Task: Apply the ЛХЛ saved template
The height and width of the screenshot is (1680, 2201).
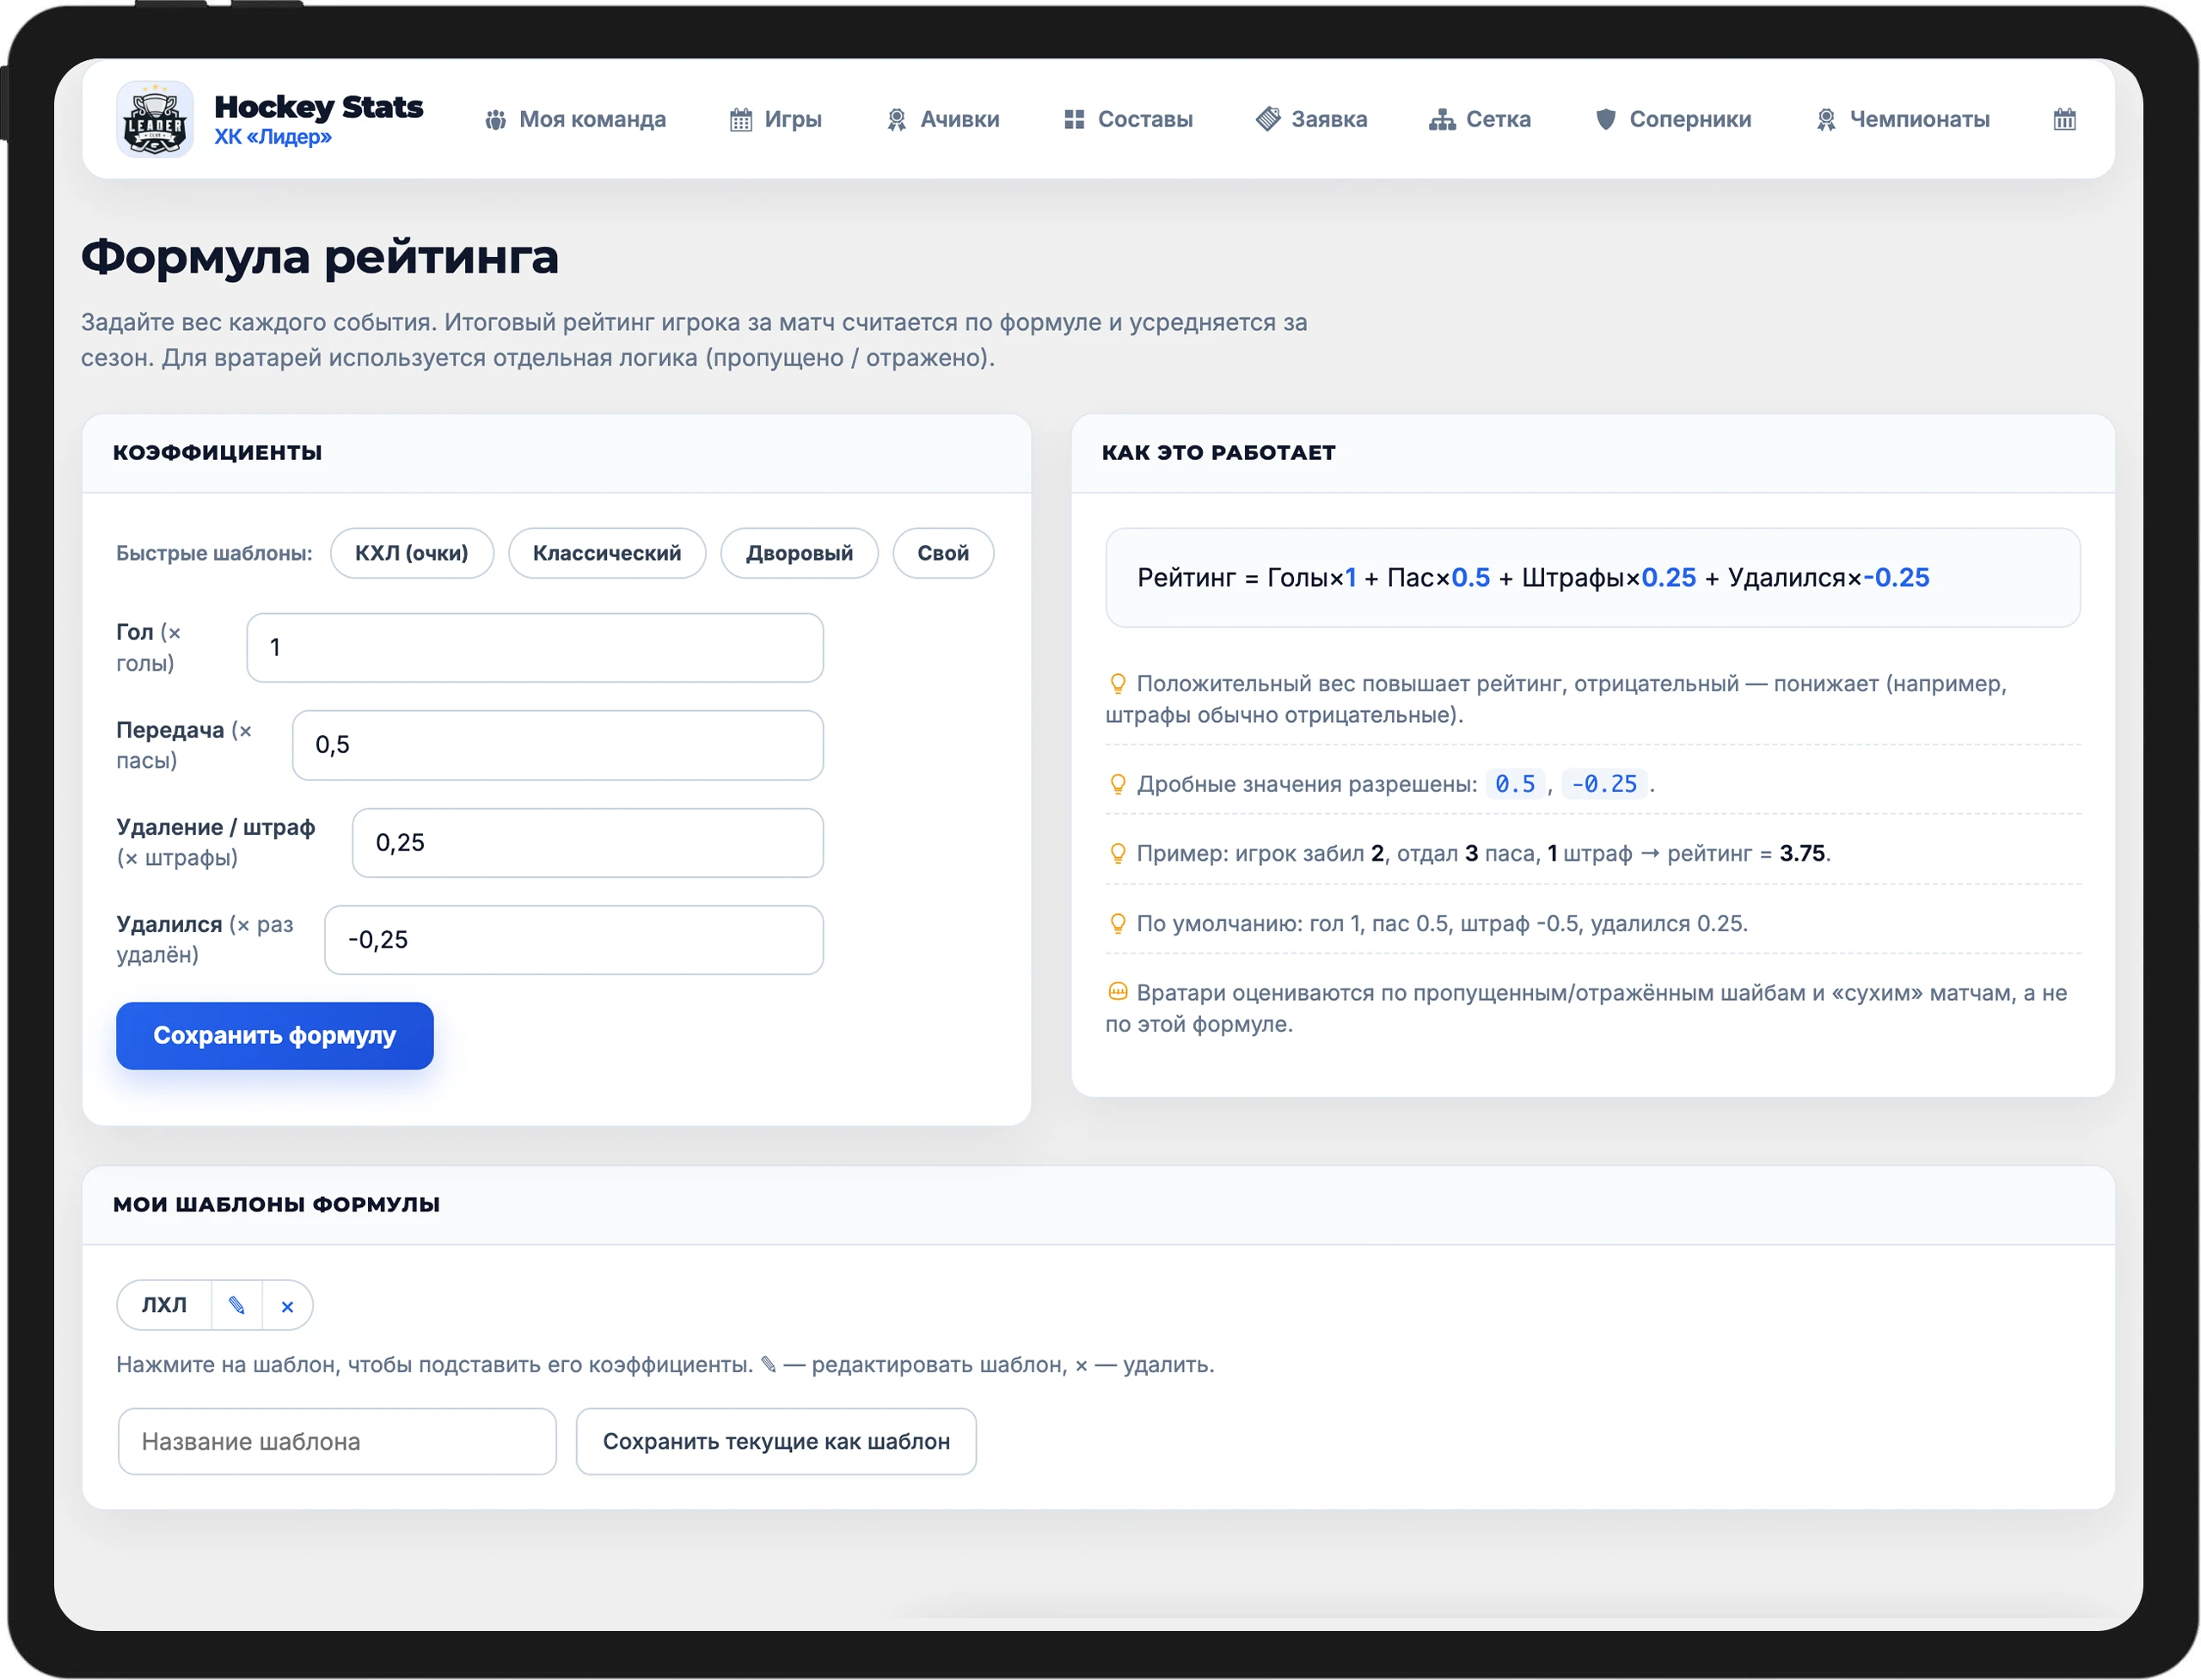Action: point(164,1305)
